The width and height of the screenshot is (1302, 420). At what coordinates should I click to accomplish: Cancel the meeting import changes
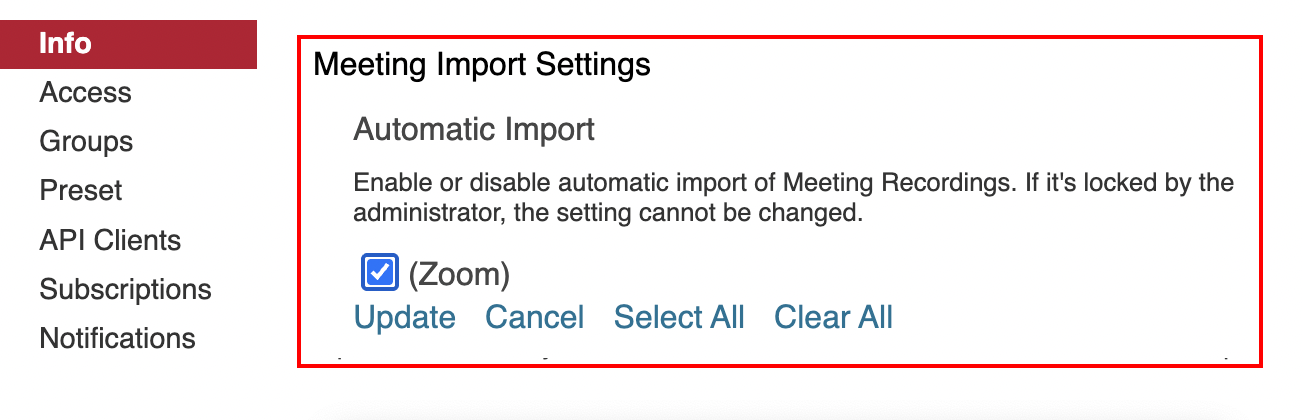click(x=534, y=318)
